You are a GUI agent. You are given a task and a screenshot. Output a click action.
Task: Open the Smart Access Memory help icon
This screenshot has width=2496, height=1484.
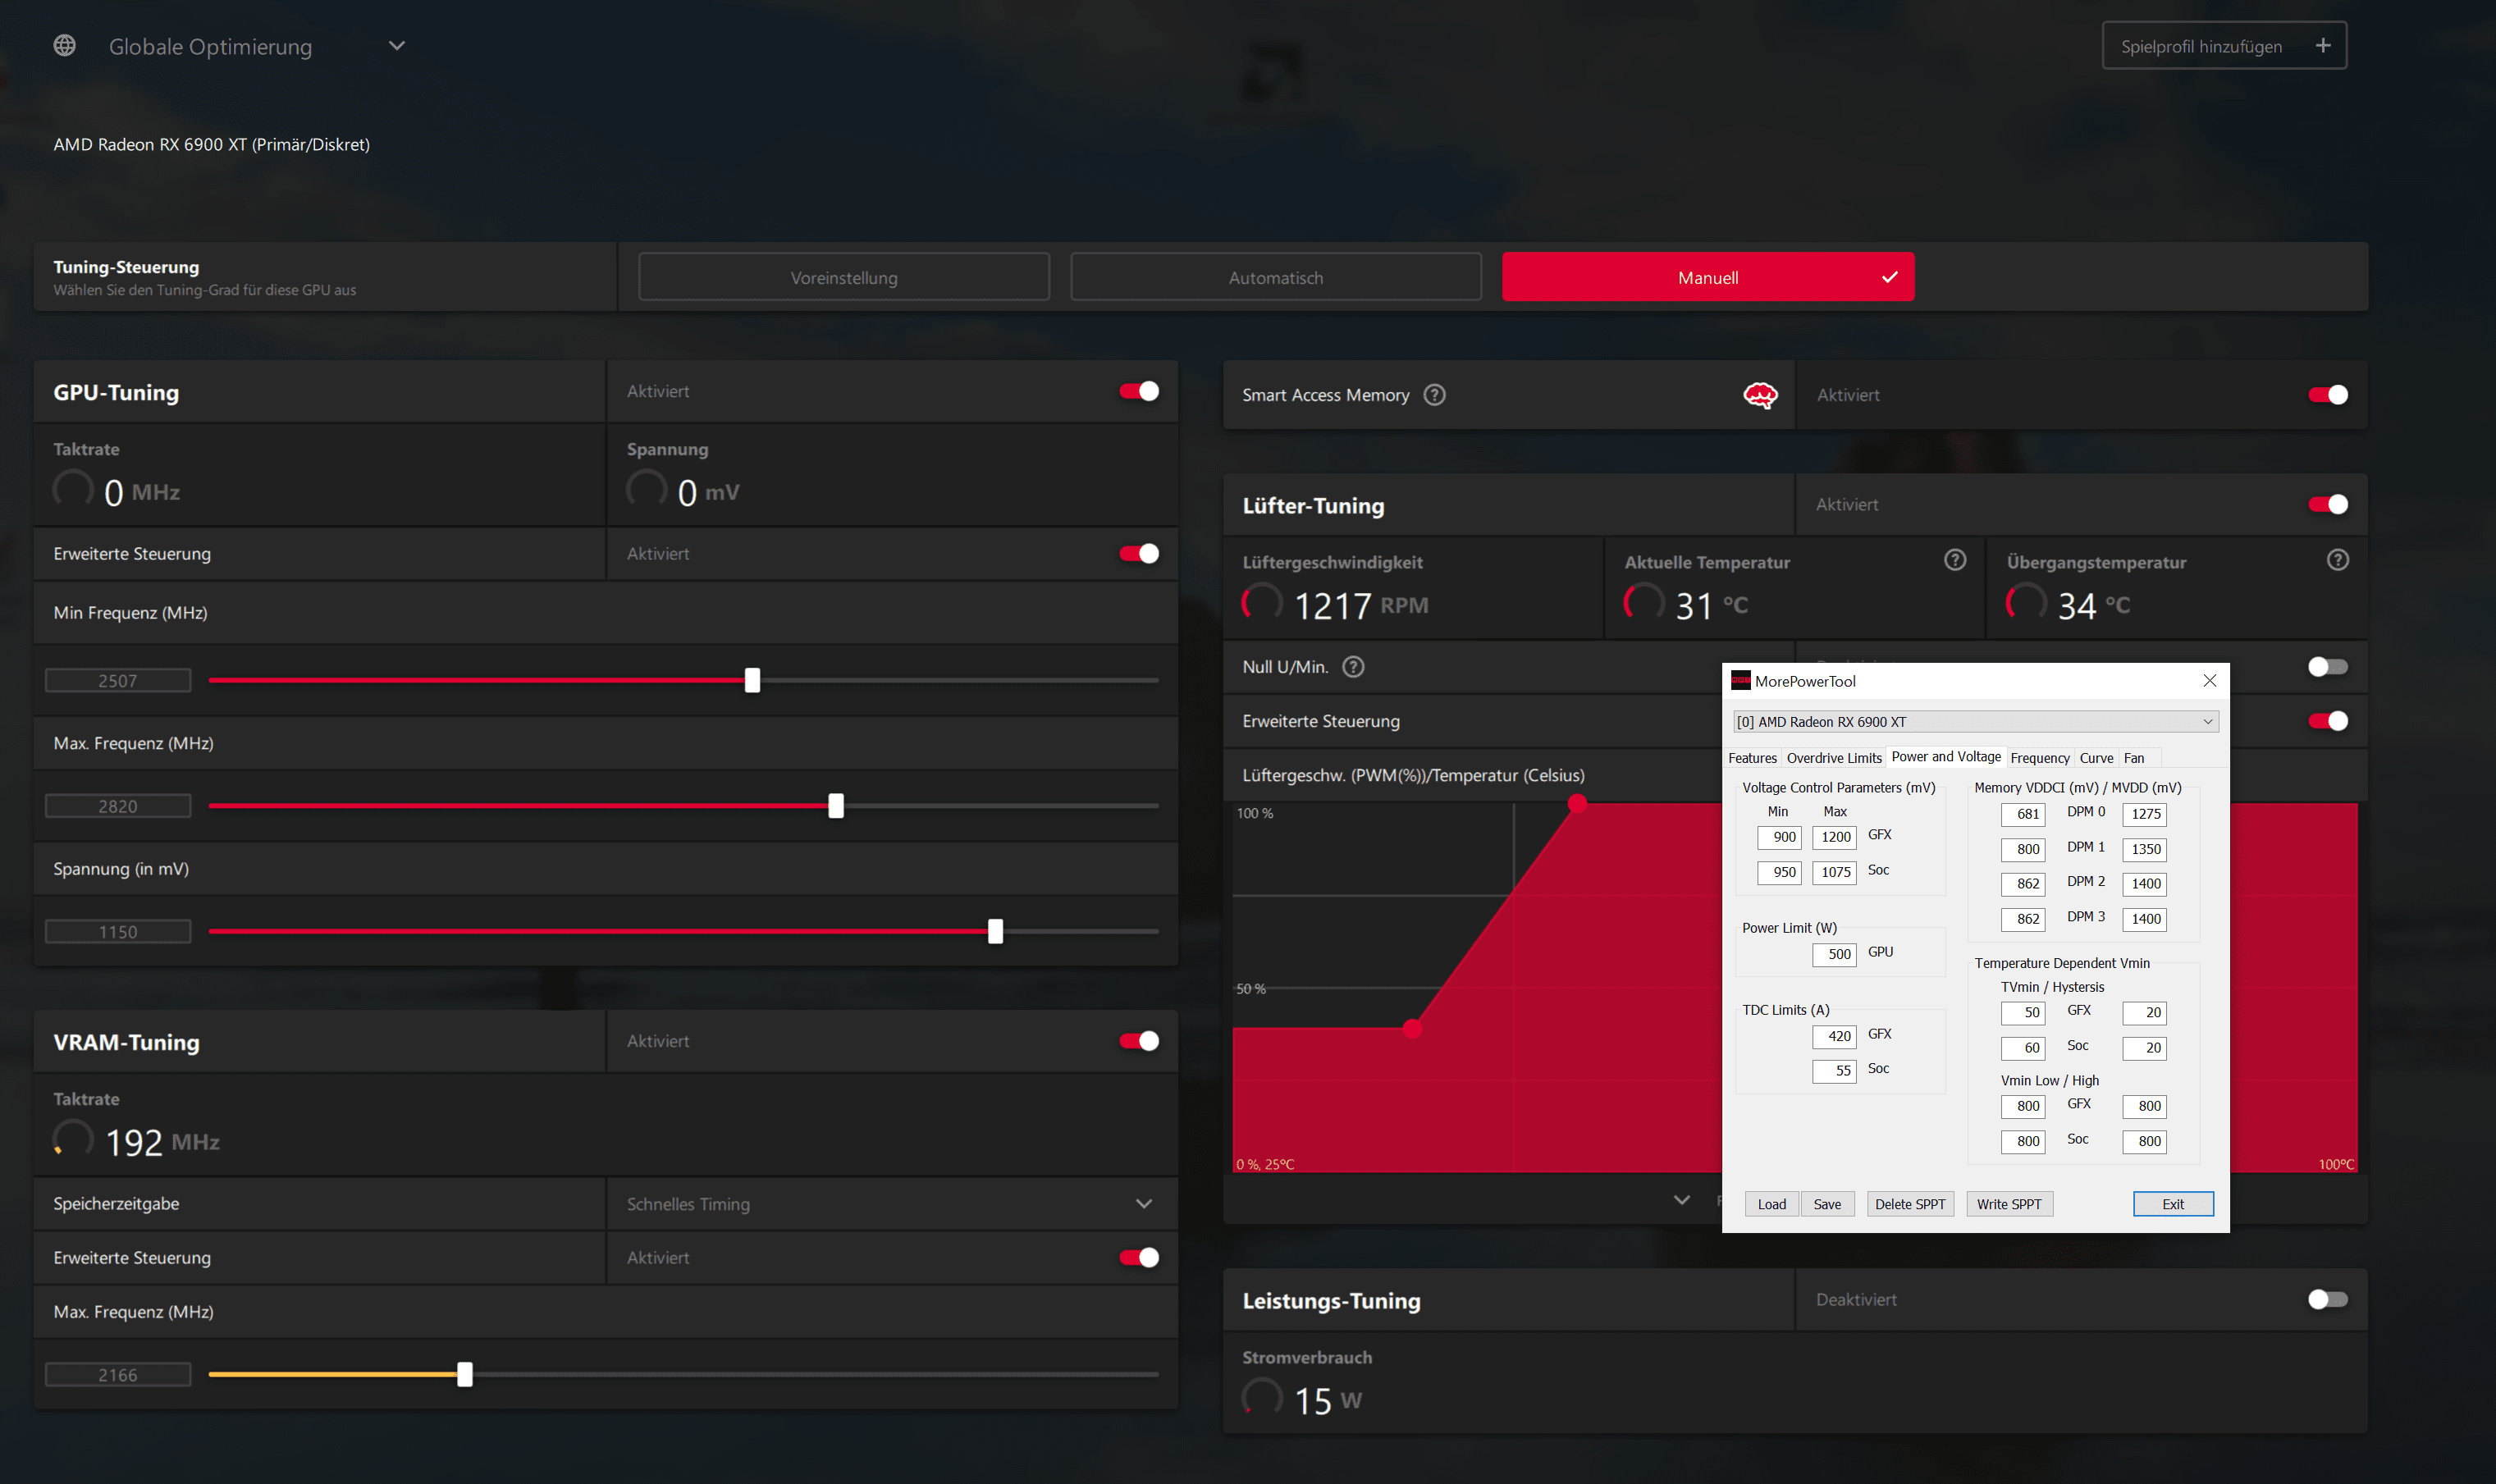[1434, 395]
